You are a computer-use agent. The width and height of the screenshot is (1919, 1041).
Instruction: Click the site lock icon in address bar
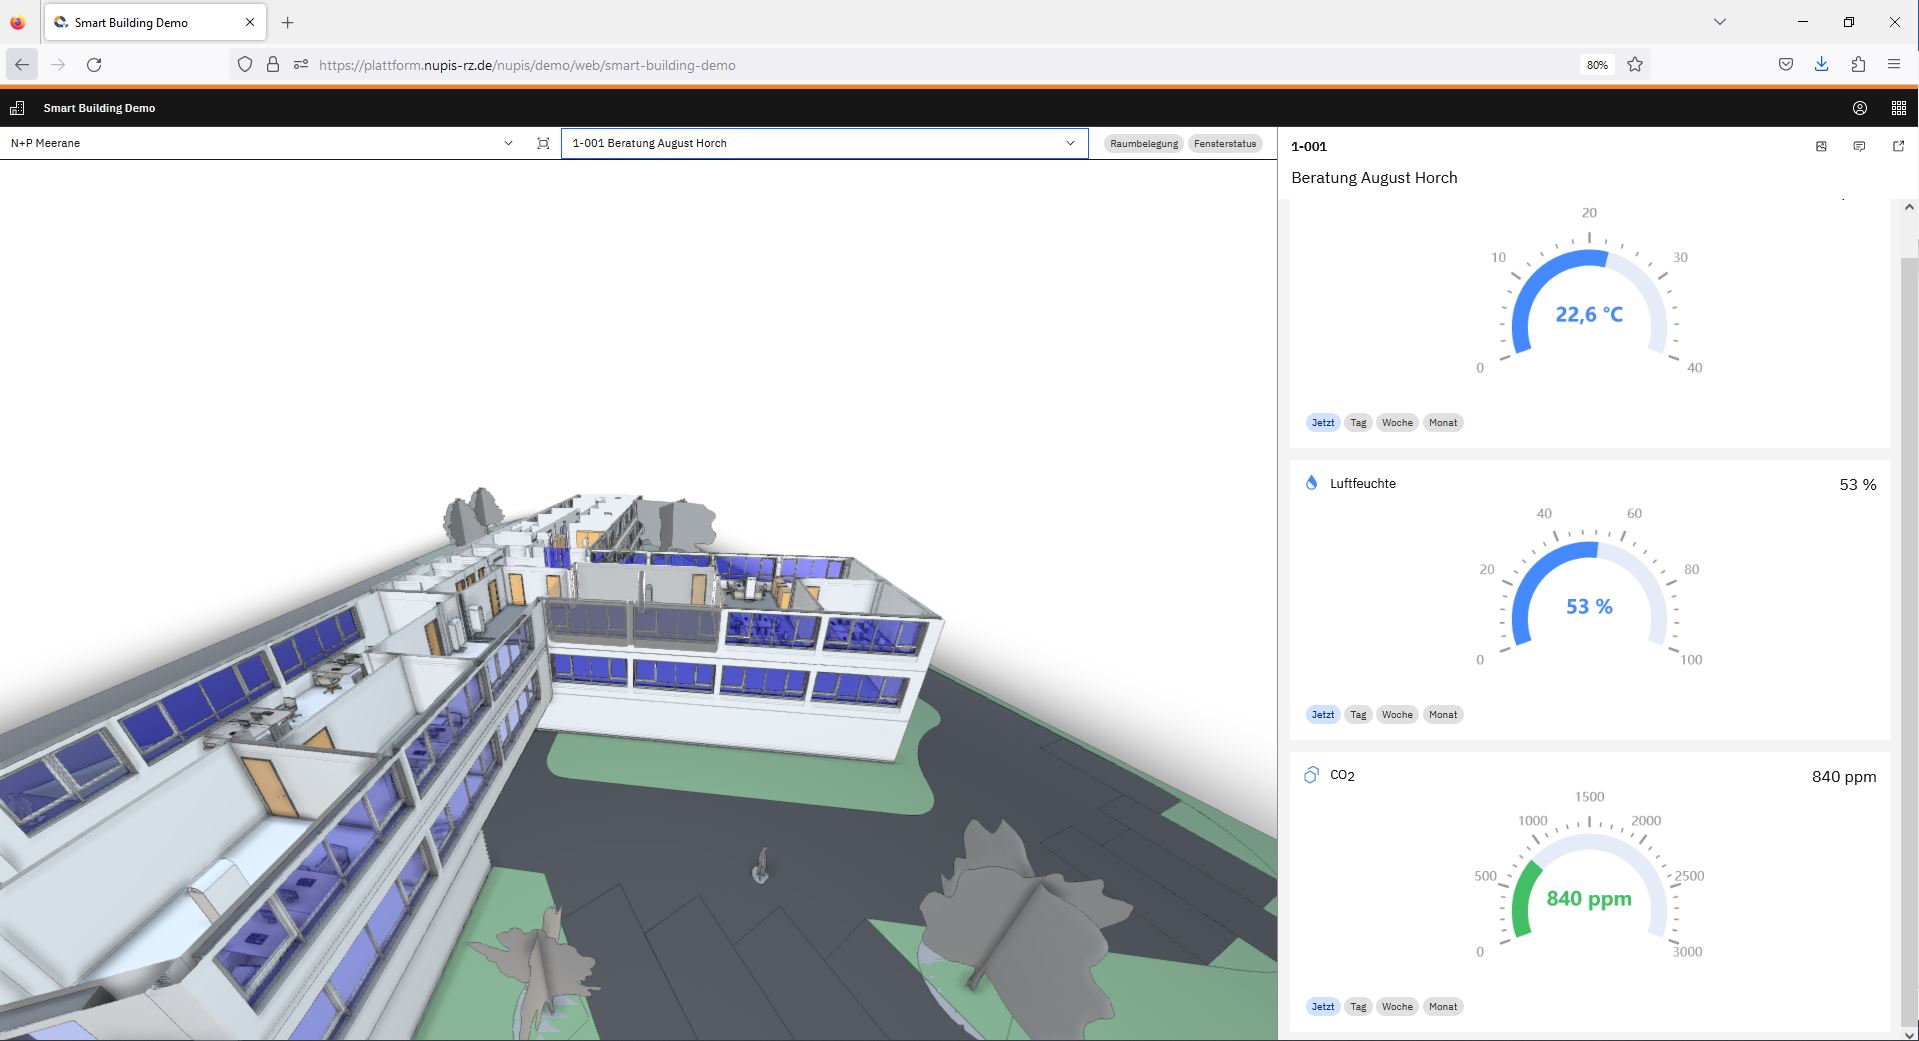272,64
